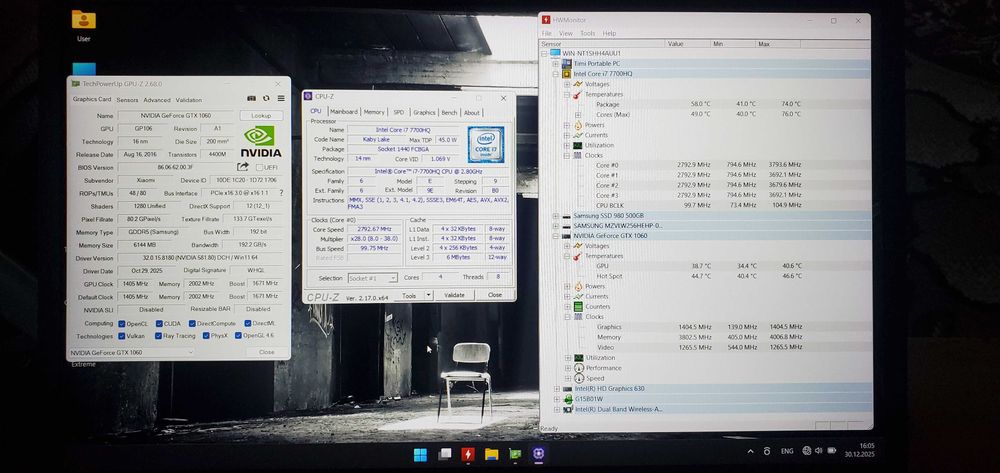
Task: Click the Intel Core i7 badge in CPU-Z
Action: pyautogui.click(x=485, y=145)
